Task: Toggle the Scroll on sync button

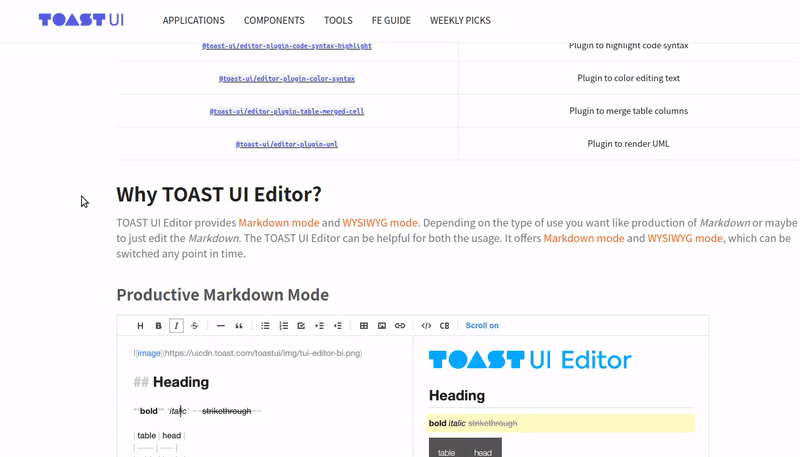Action: point(482,325)
